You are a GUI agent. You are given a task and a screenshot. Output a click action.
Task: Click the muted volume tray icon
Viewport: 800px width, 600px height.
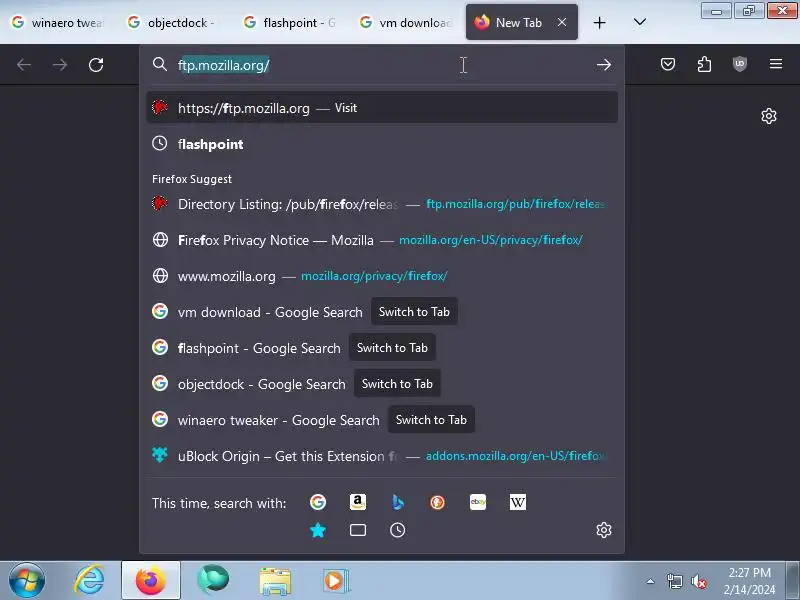698,581
